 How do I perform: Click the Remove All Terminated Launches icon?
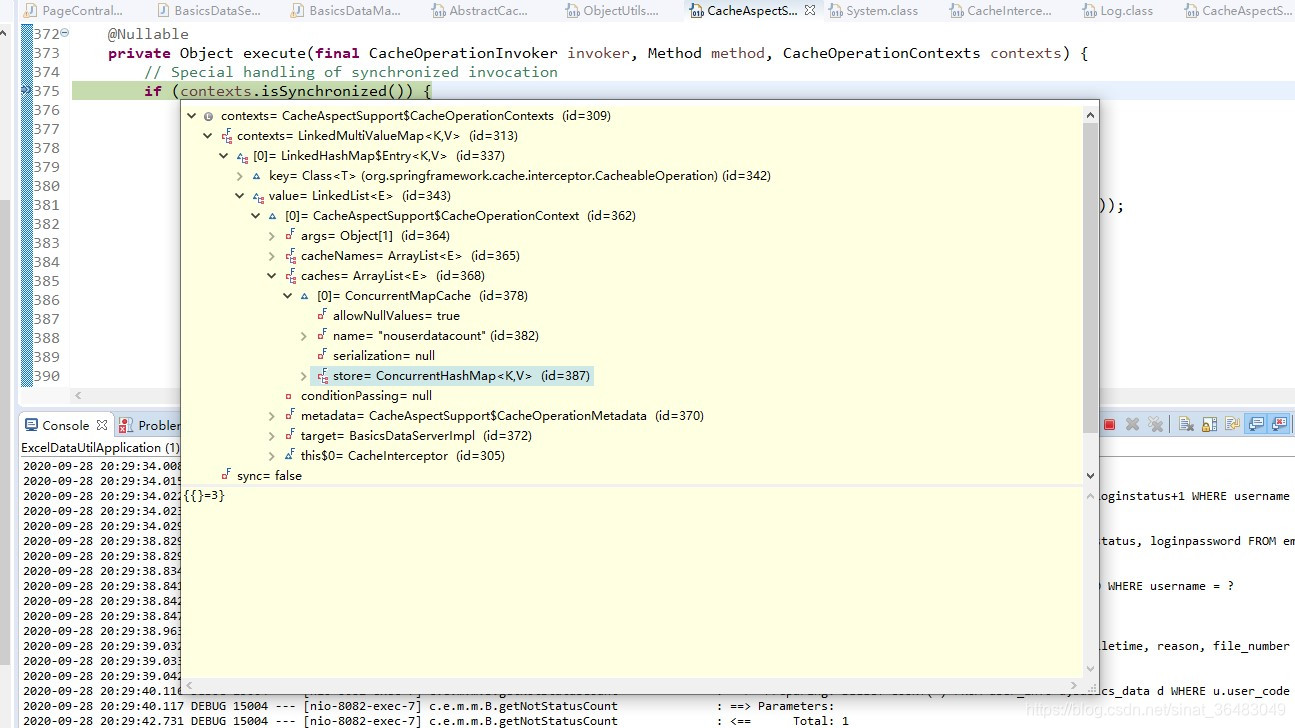click(x=1156, y=424)
